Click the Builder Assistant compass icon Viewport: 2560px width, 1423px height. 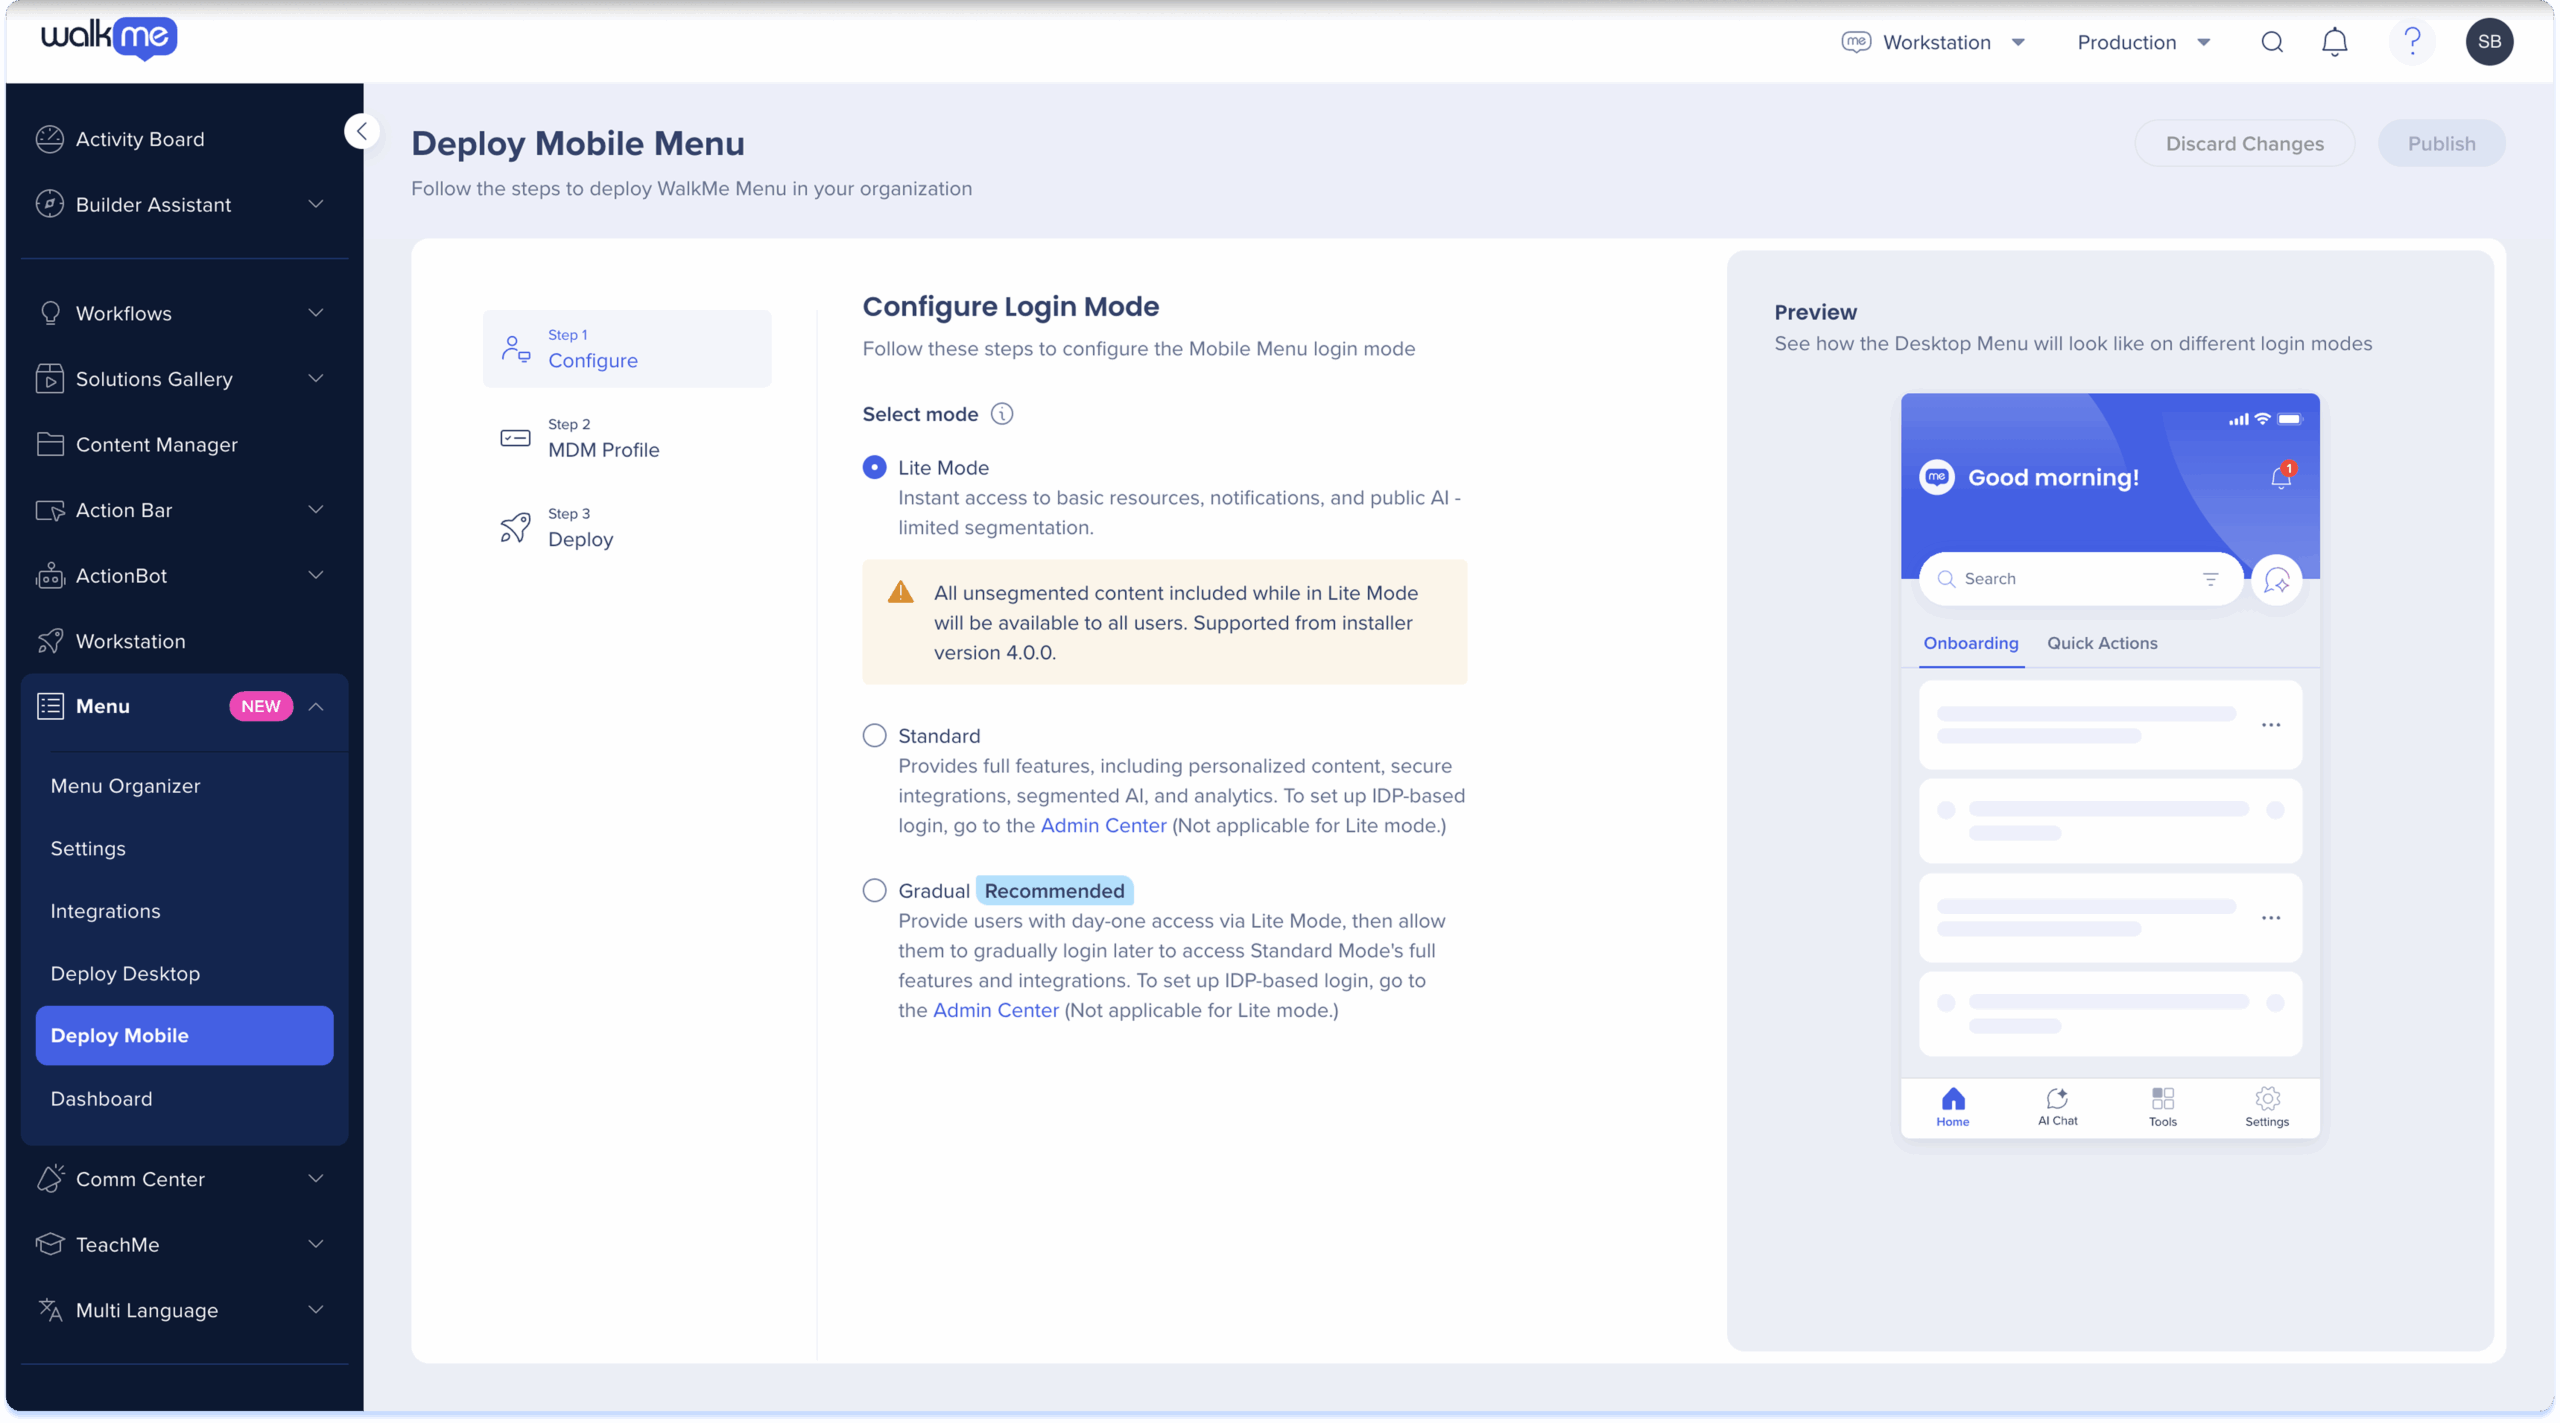(49, 204)
